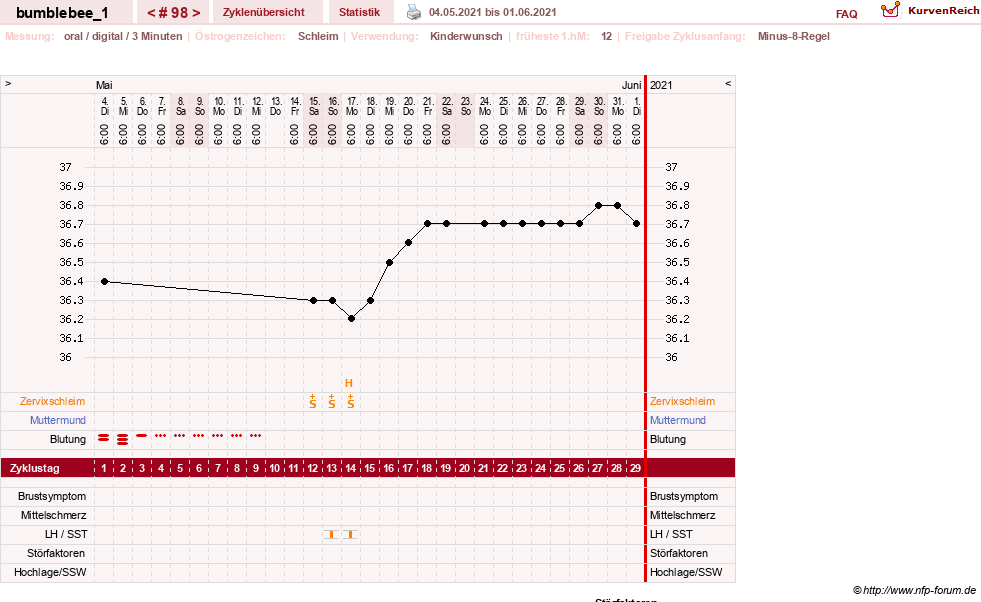981x602 pixels.
Task: Click left Muttermund row label
Action: (x=58, y=420)
